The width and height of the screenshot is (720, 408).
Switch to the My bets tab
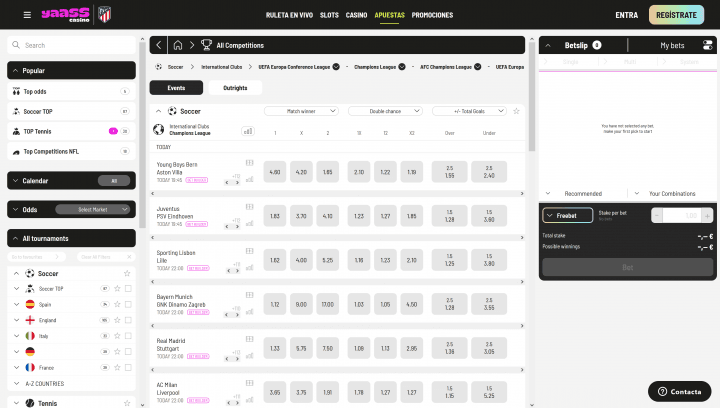pyautogui.click(x=672, y=45)
